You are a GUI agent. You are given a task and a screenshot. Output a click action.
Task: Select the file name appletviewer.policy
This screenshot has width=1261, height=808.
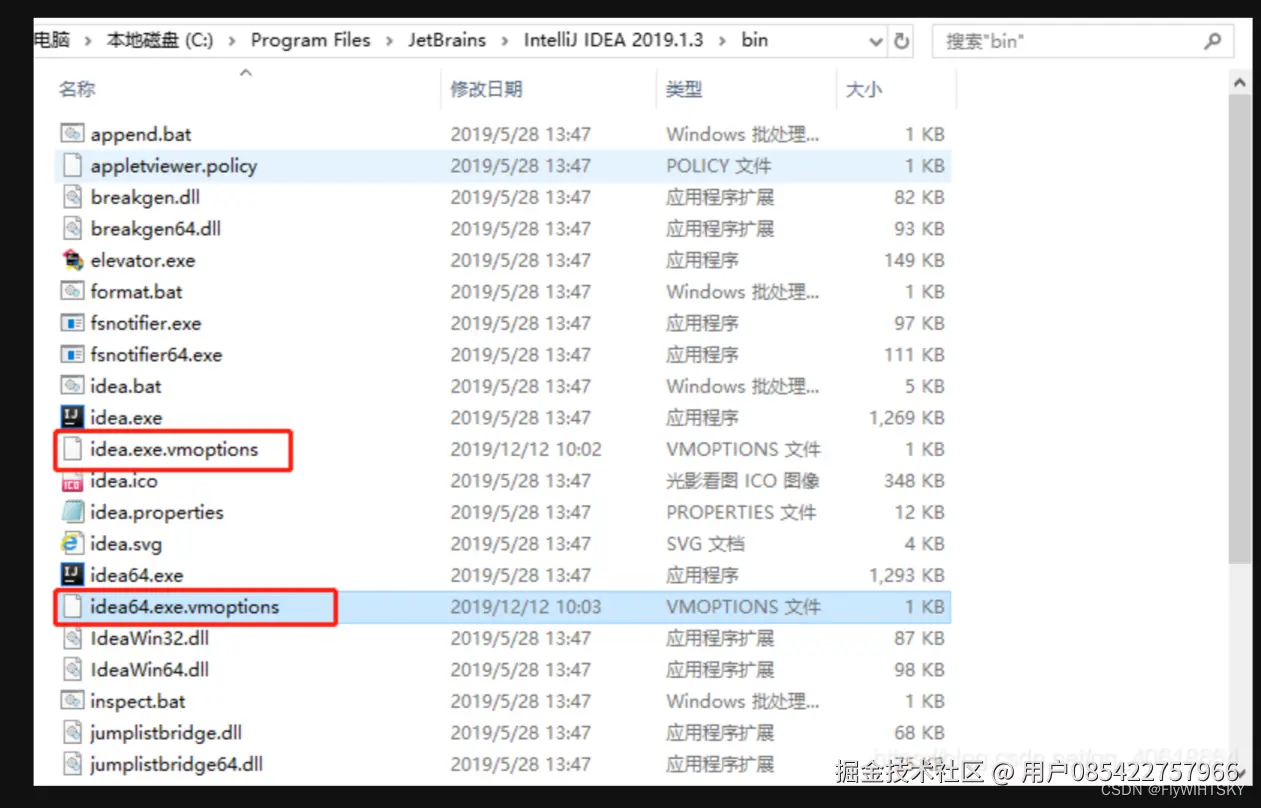[x=174, y=166]
